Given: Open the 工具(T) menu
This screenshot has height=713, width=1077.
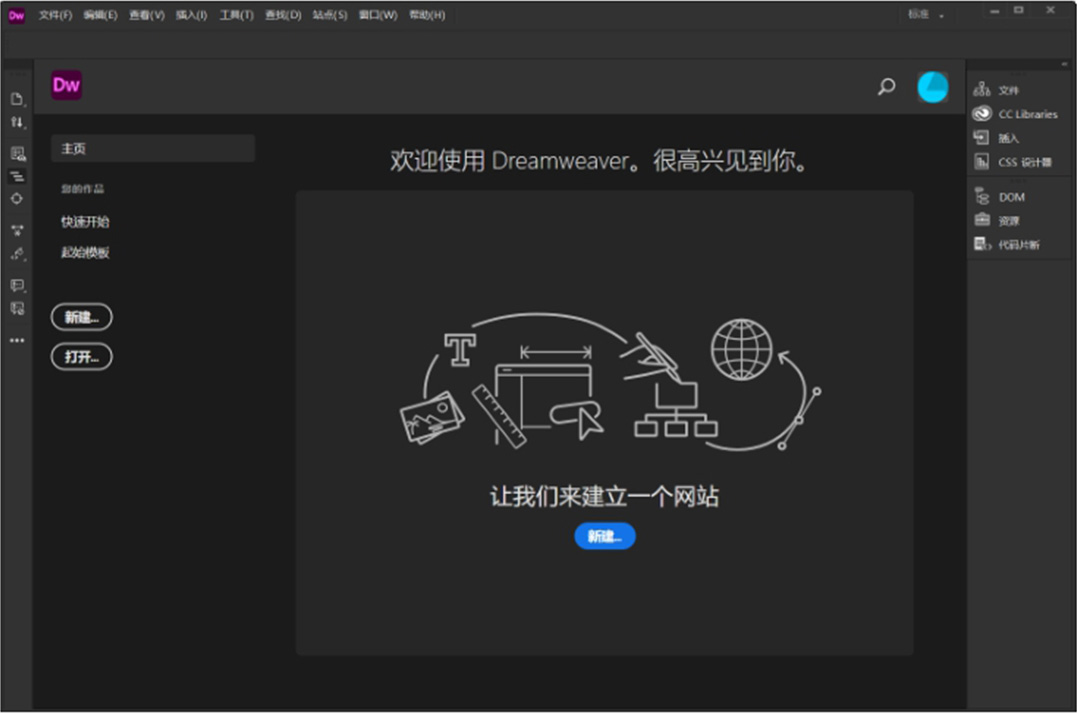Looking at the screenshot, I should tap(236, 15).
